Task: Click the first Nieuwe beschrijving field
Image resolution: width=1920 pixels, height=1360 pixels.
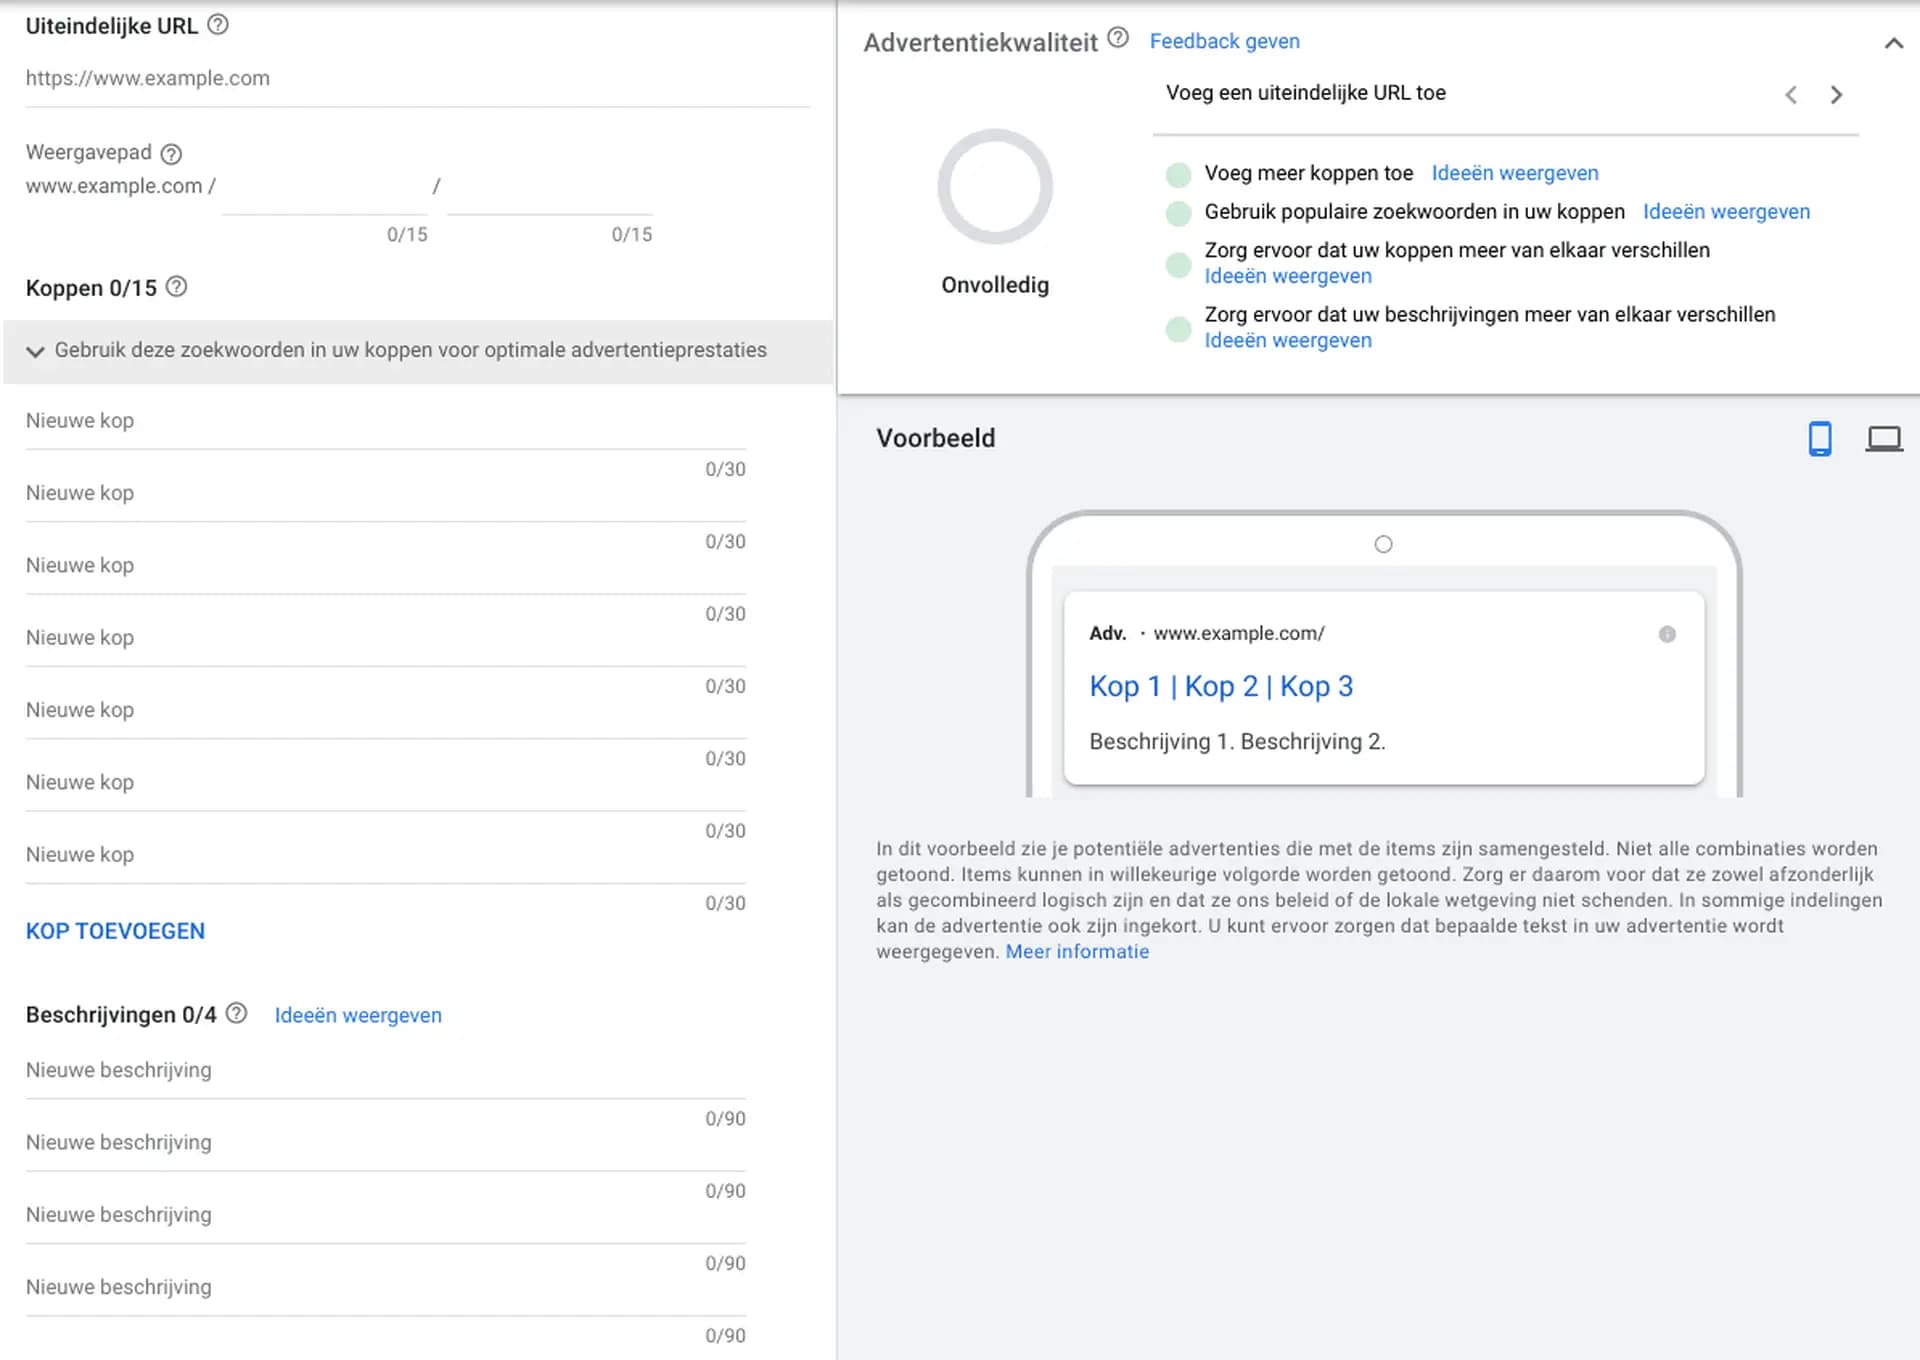Action: pos(385,1071)
